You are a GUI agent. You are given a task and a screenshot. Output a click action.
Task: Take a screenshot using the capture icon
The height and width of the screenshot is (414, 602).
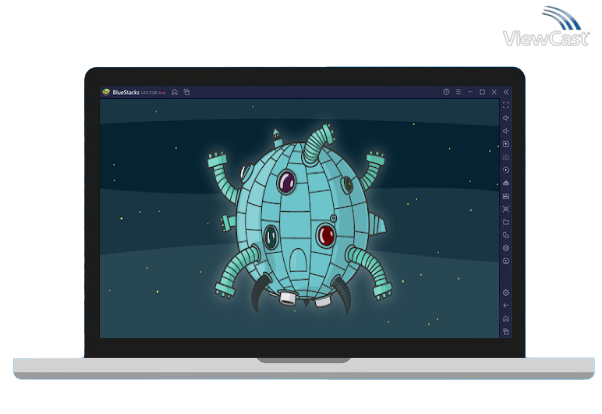pyautogui.click(x=506, y=209)
